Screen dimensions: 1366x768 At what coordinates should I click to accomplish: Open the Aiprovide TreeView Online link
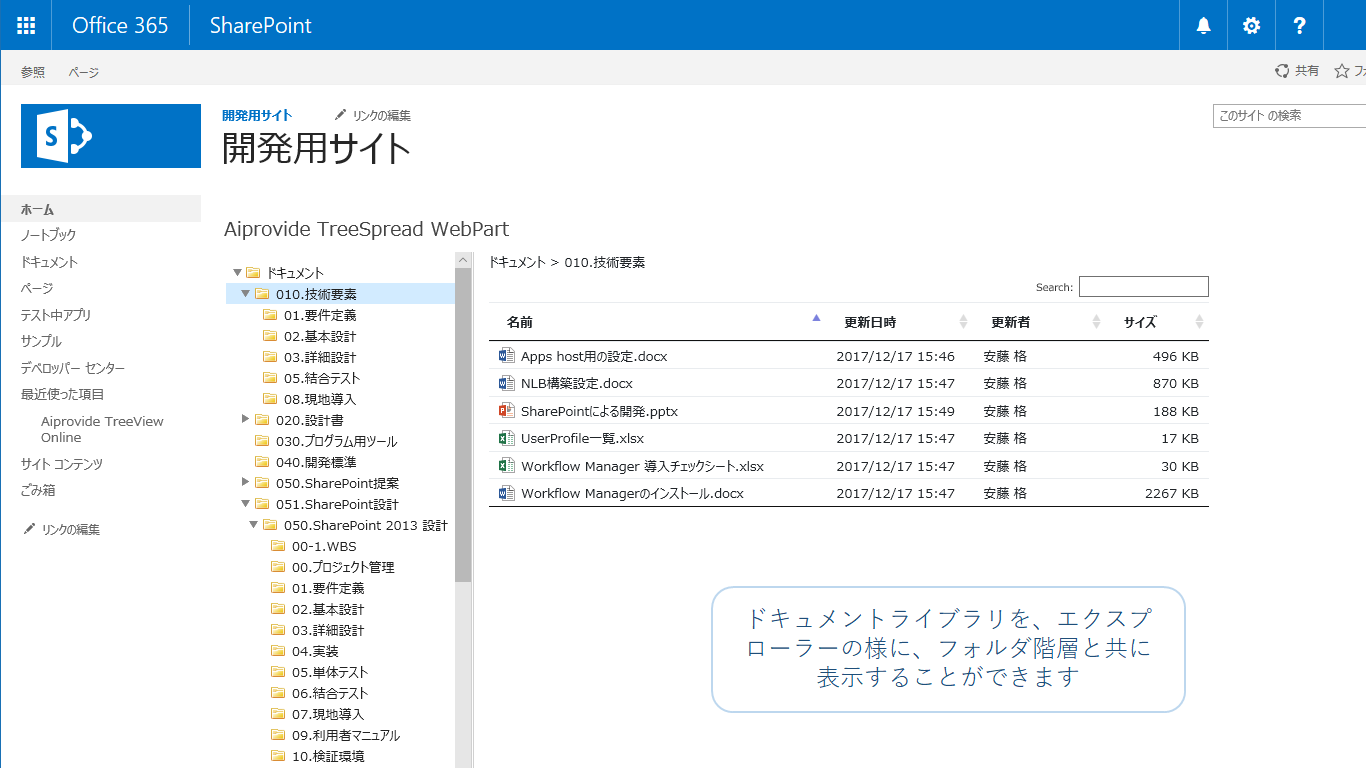click(102, 429)
